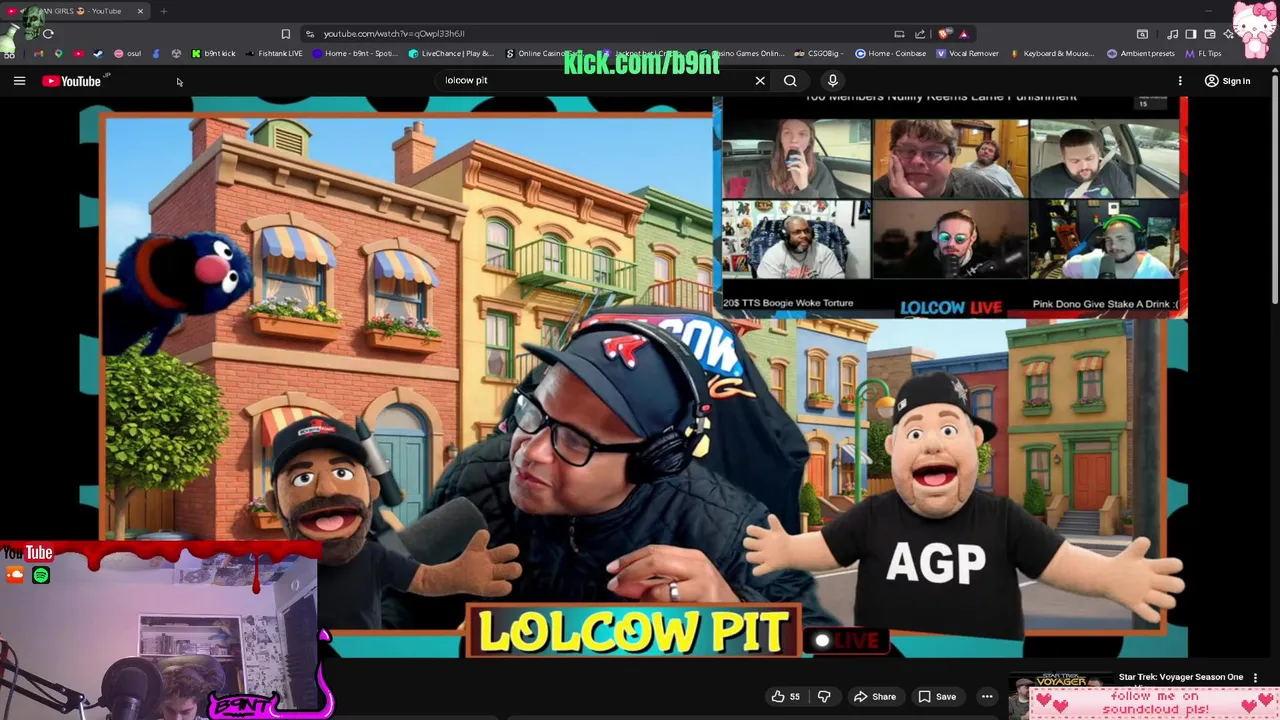Open the Steam bookmark
This screenshot has width=1280, height=720.
point(97,53)
